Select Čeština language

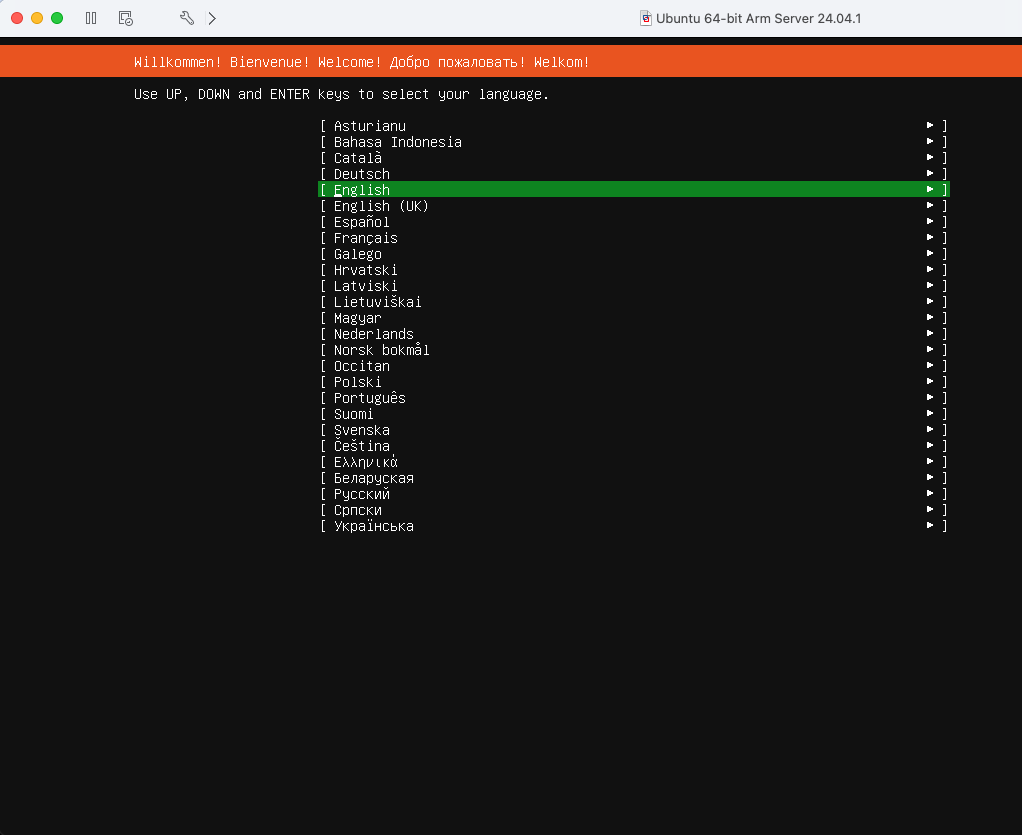coord(634,446)
